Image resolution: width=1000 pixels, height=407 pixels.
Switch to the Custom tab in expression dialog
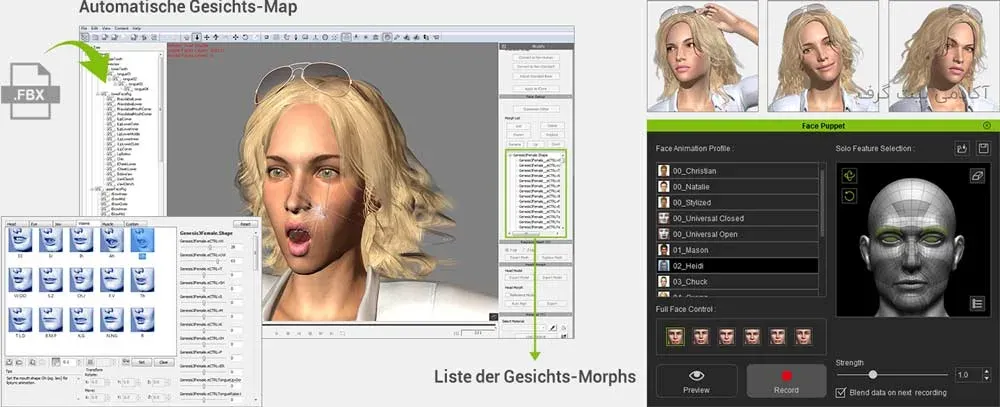(x=134, y=224)
